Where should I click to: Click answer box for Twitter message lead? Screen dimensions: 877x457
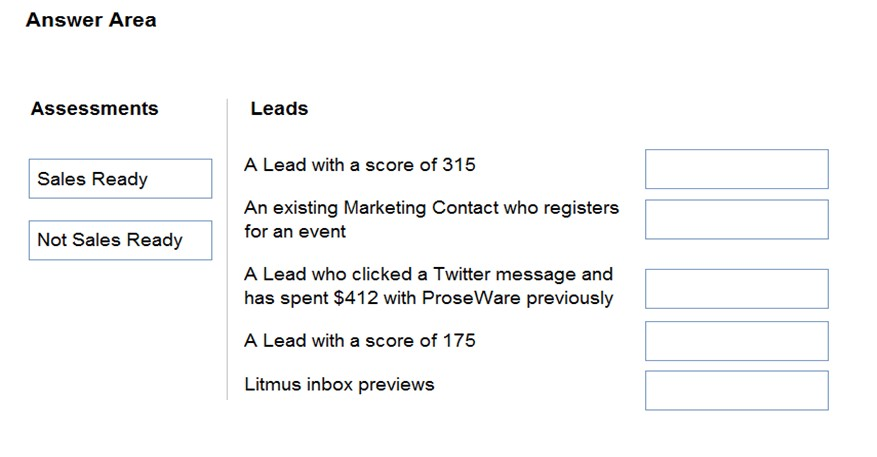737,289
